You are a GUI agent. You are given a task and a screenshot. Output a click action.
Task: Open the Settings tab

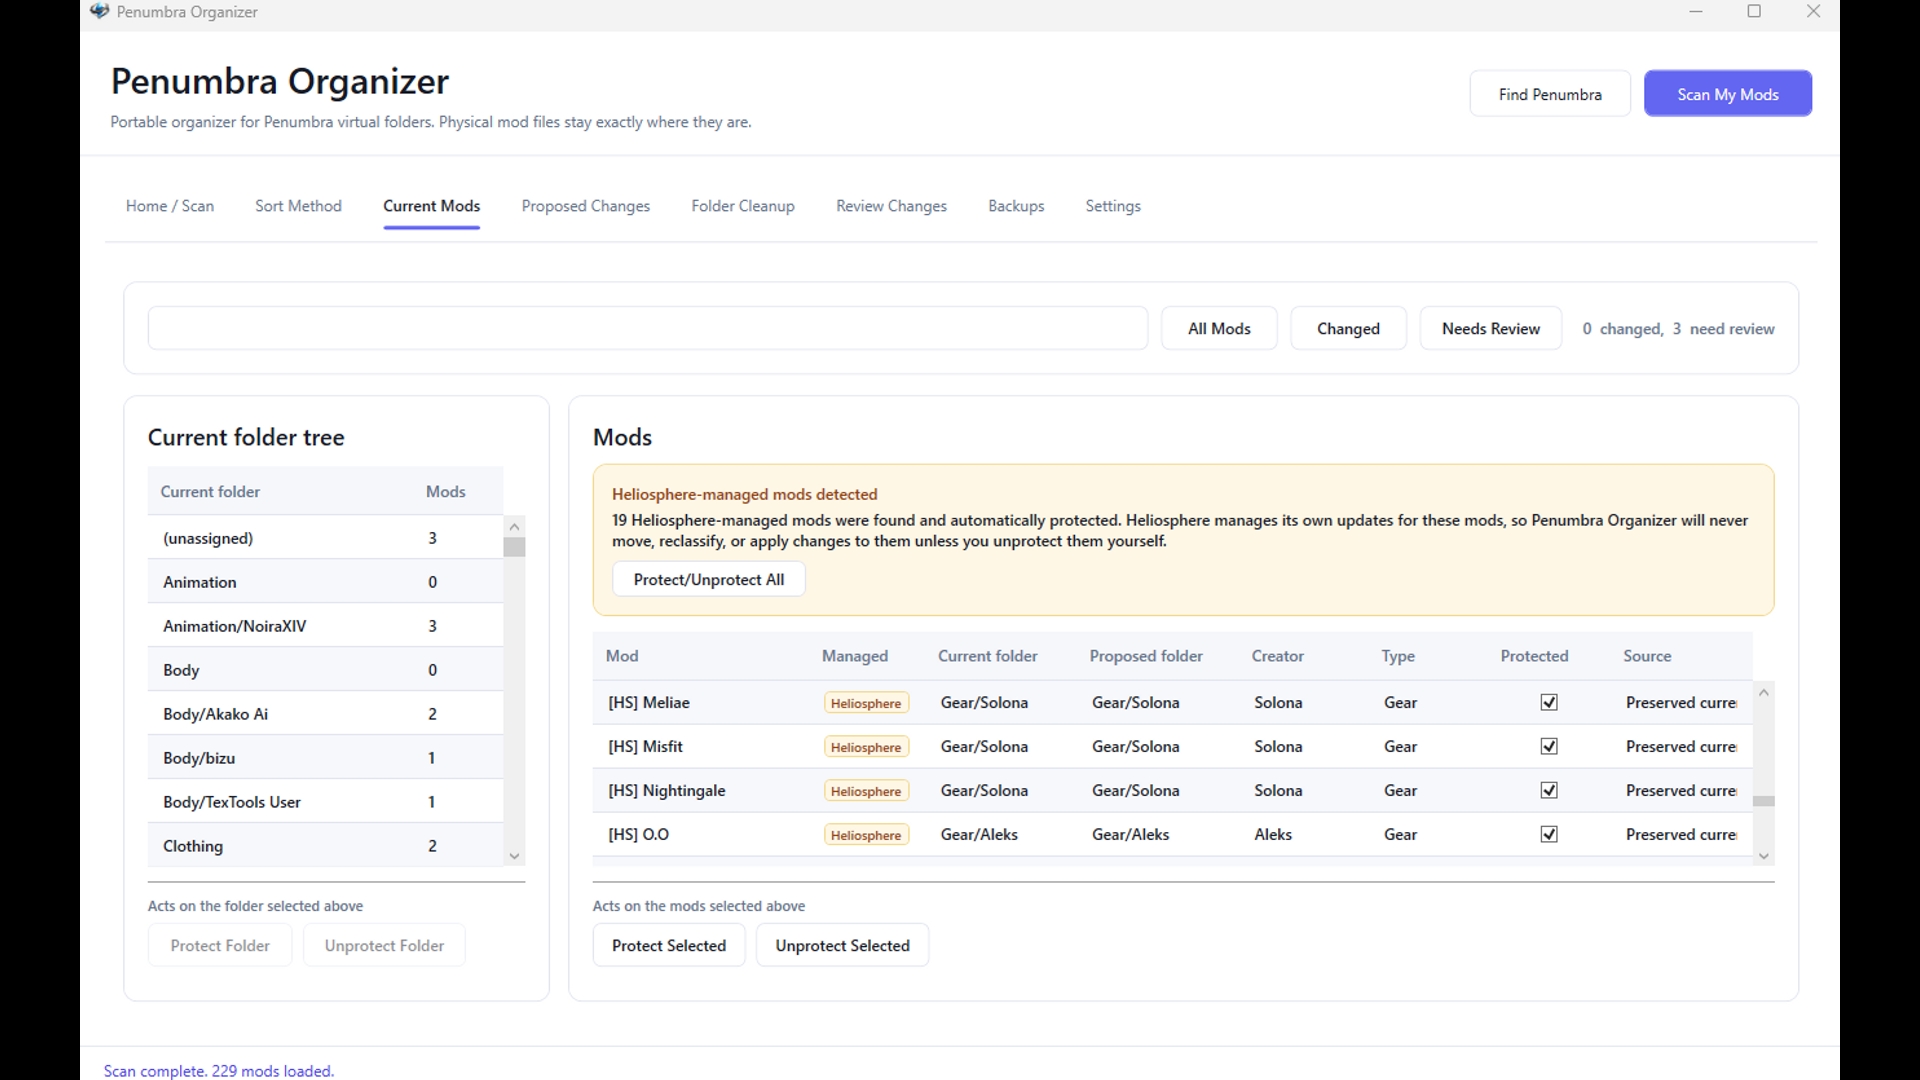point(1113,206)
